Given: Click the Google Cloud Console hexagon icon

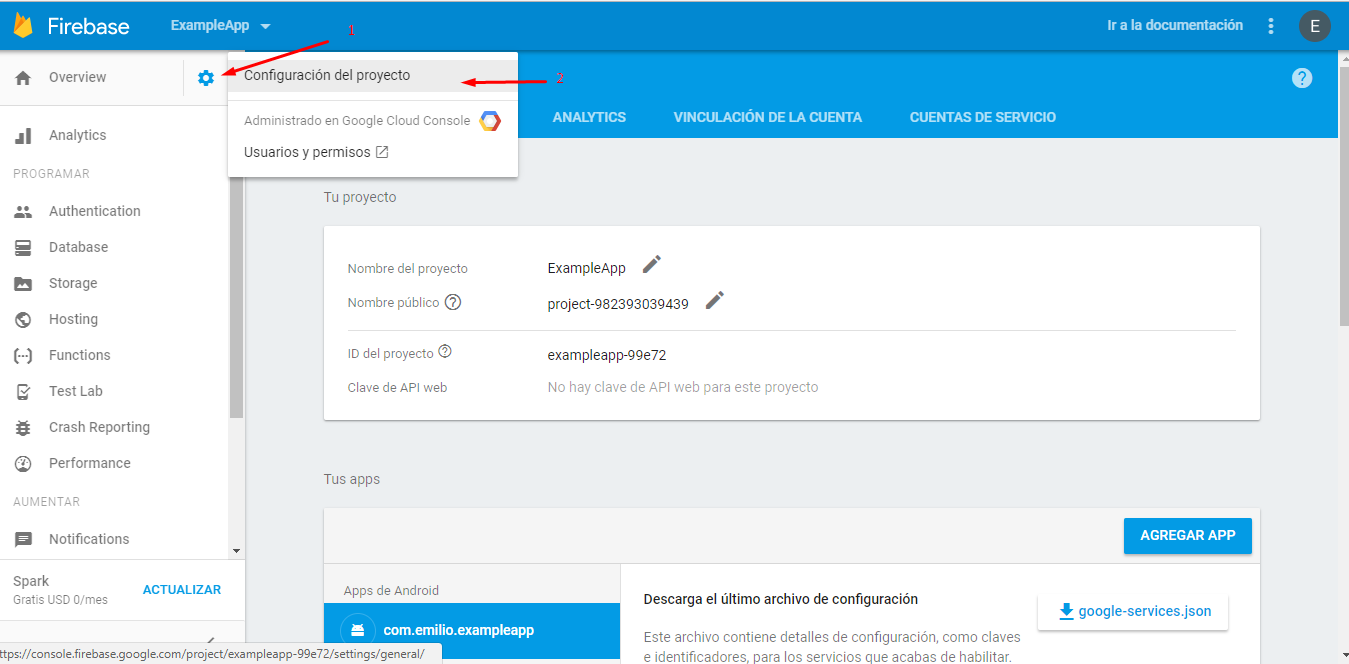Looking at the screenshot, I should [490, 121].
